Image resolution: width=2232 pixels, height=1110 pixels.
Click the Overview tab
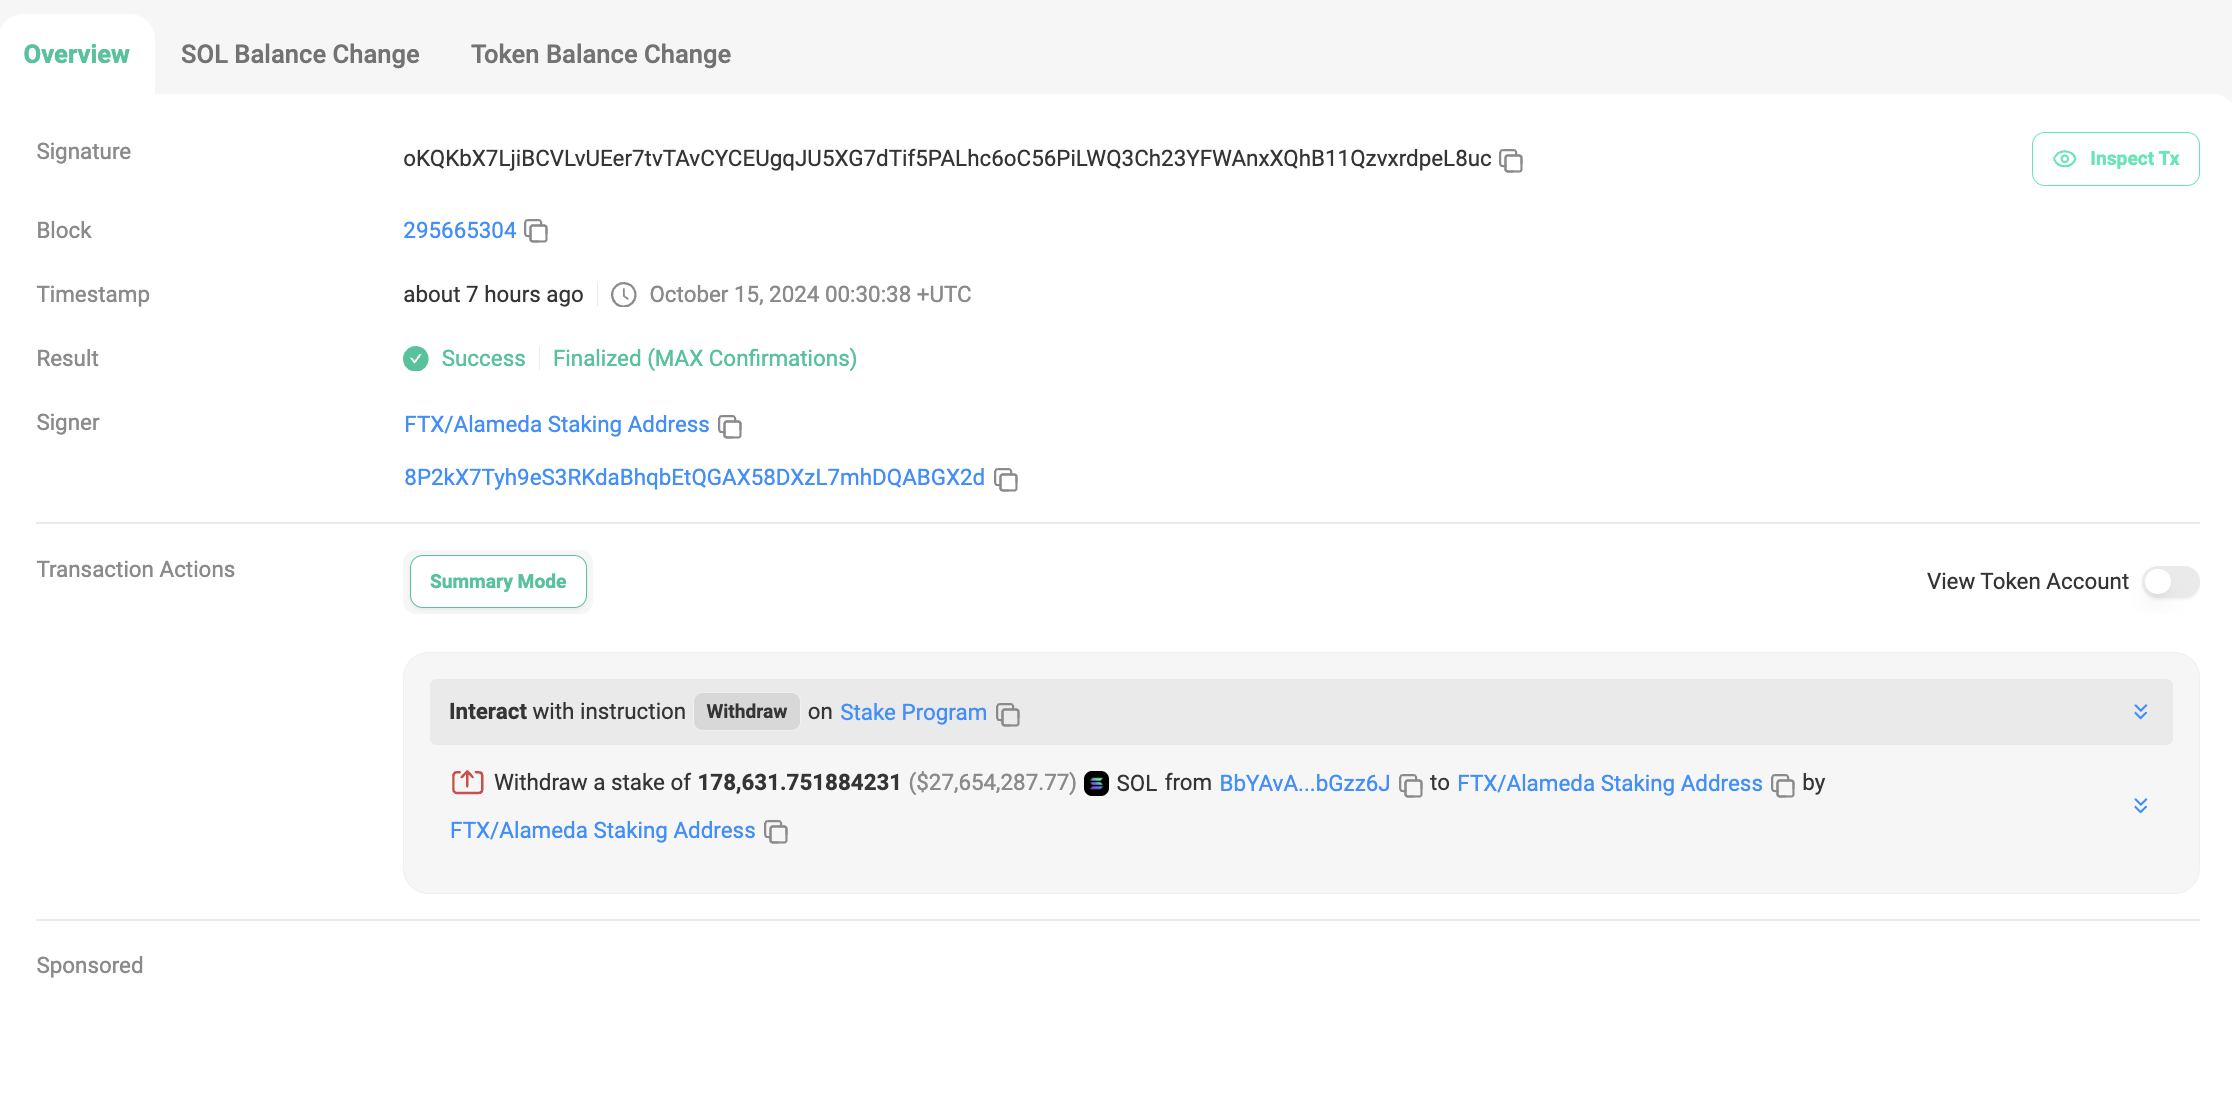[x=78, y=53]
